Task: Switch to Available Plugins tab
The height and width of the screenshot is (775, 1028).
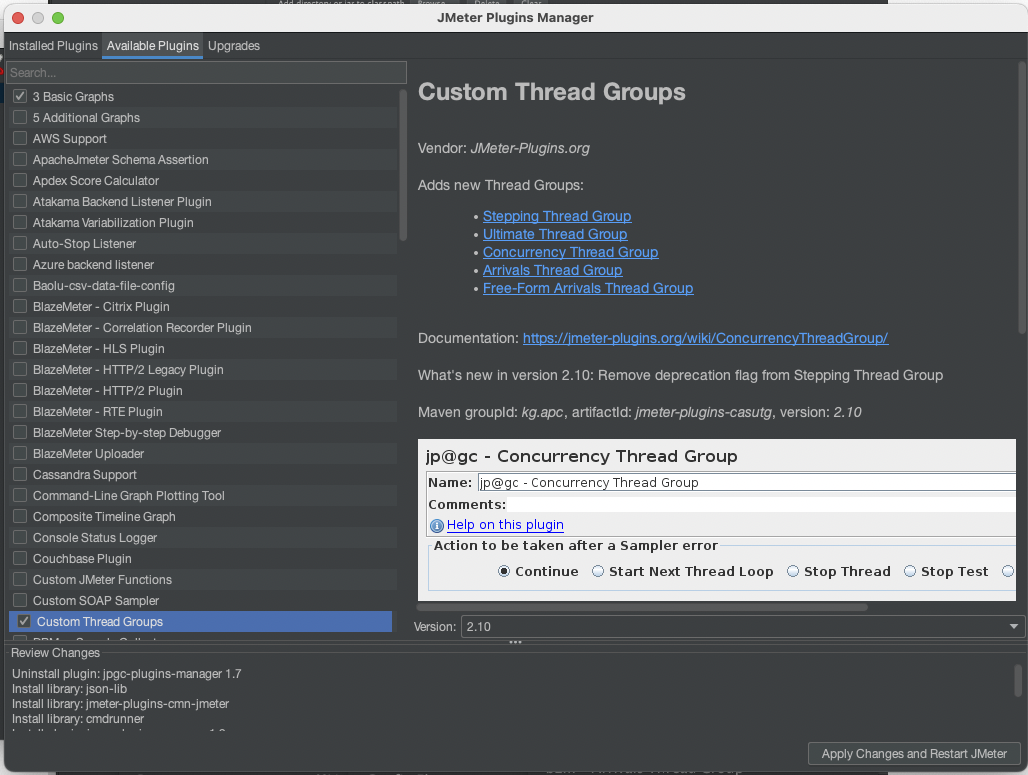Action: coord(152,46)
